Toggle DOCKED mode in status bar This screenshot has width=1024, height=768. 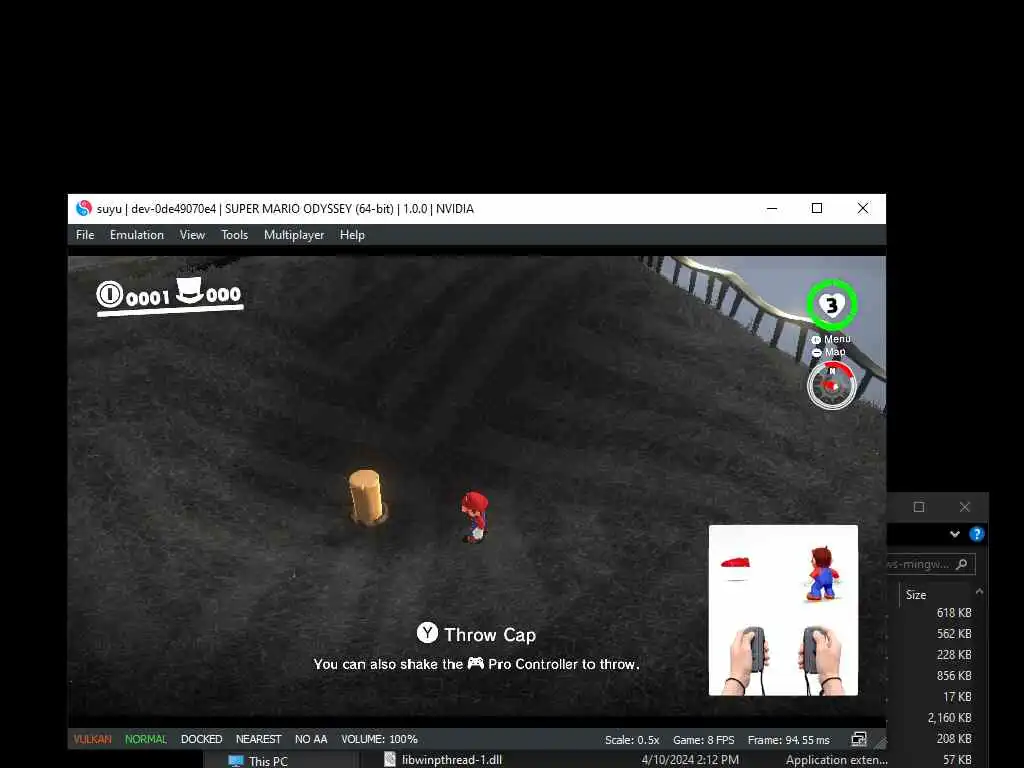[x=201, y=739]
